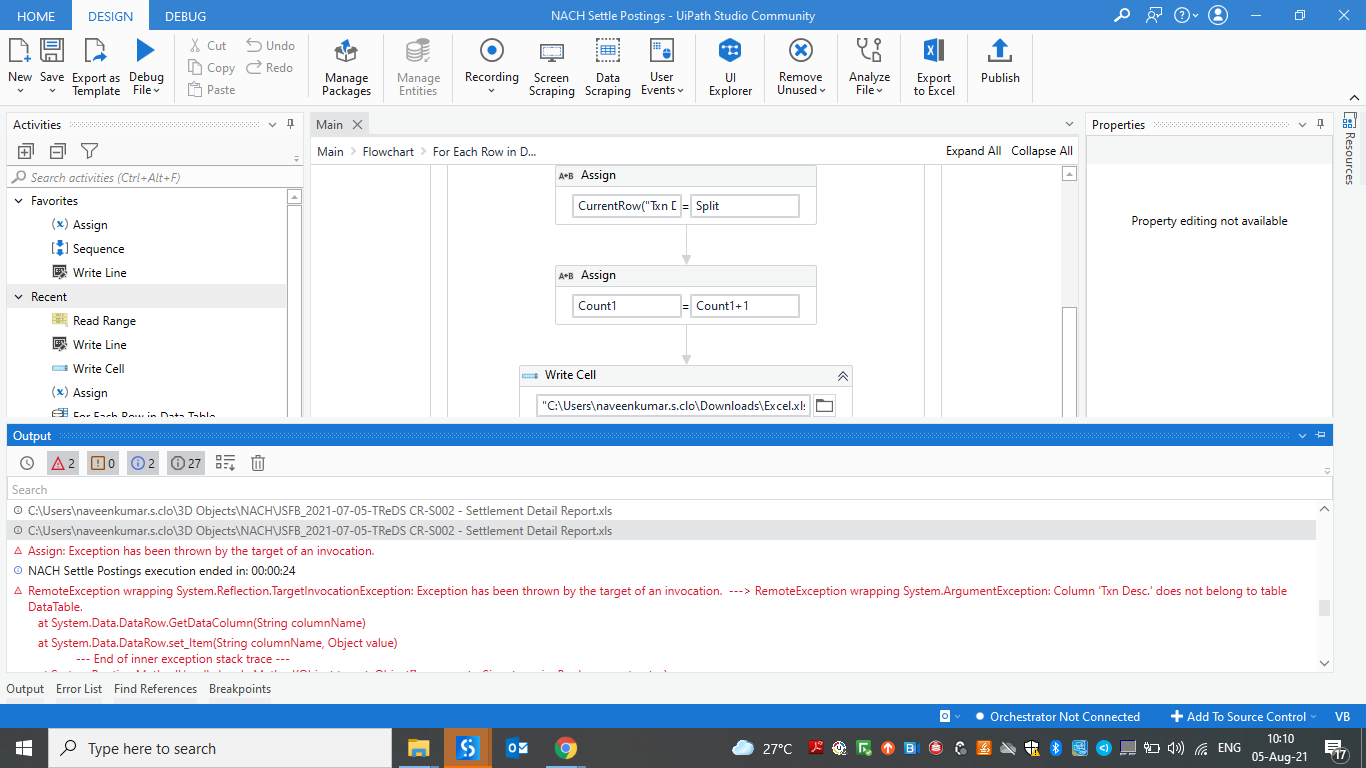This screenshot has height=768, width=1366.
Task: Browse for workbook with the Write Cell folder icon
Action: pos(824,406)
